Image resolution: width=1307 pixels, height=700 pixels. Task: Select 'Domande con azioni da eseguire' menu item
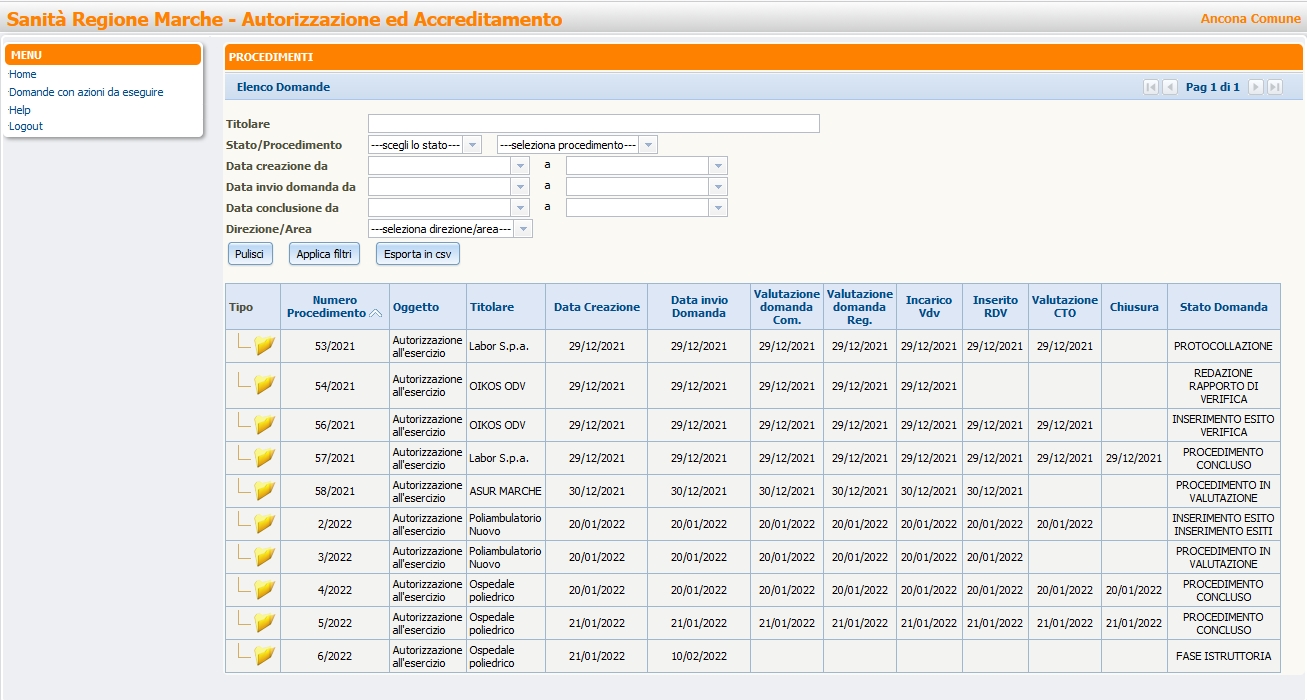point(86,92)
